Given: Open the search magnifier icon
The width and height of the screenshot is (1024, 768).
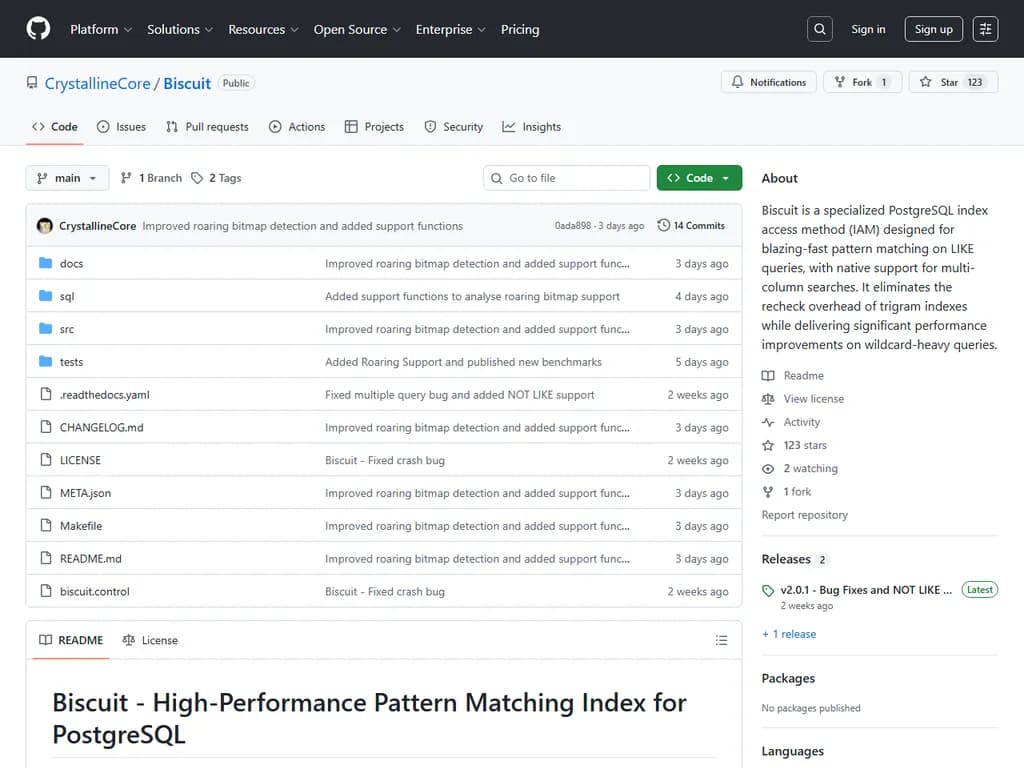Looking at the screenshot, I should [x=820, y=29].
